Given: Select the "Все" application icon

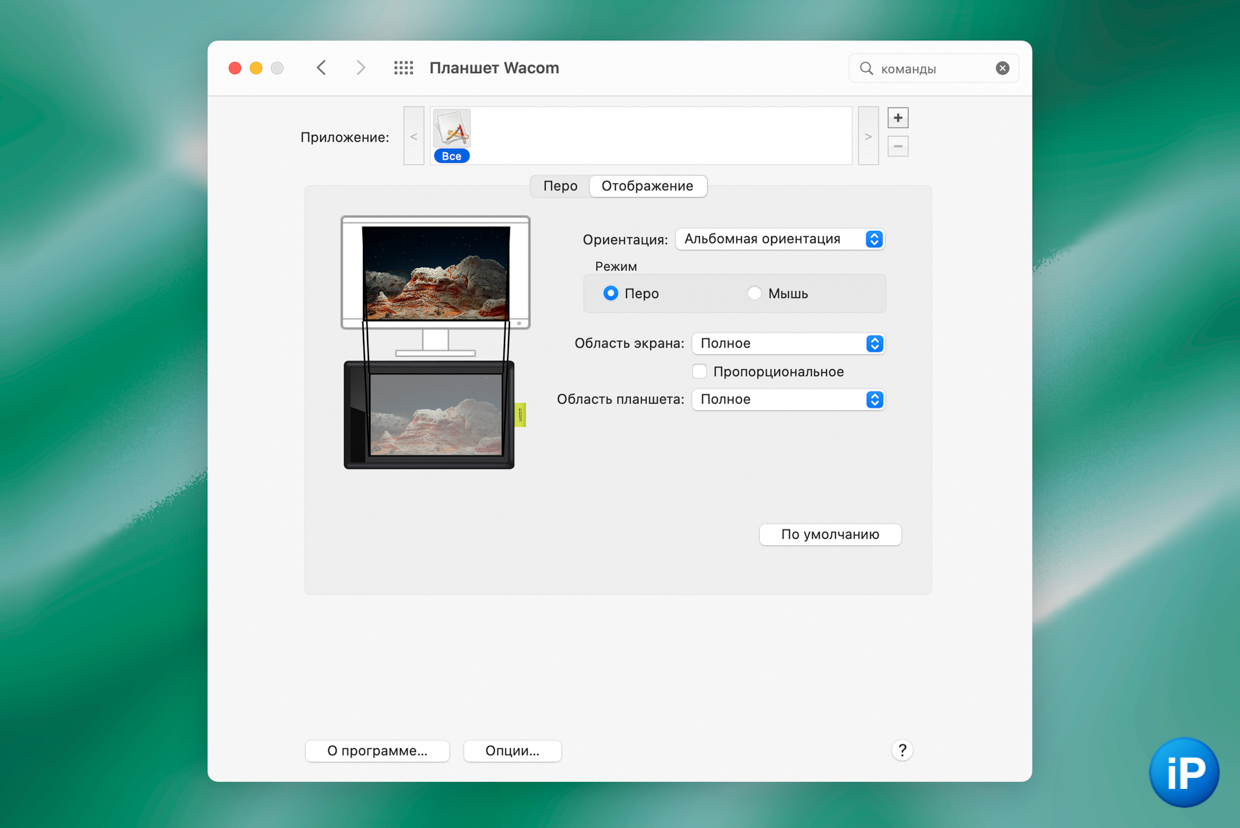Looking at the screenshot, I should click(452, 136).
